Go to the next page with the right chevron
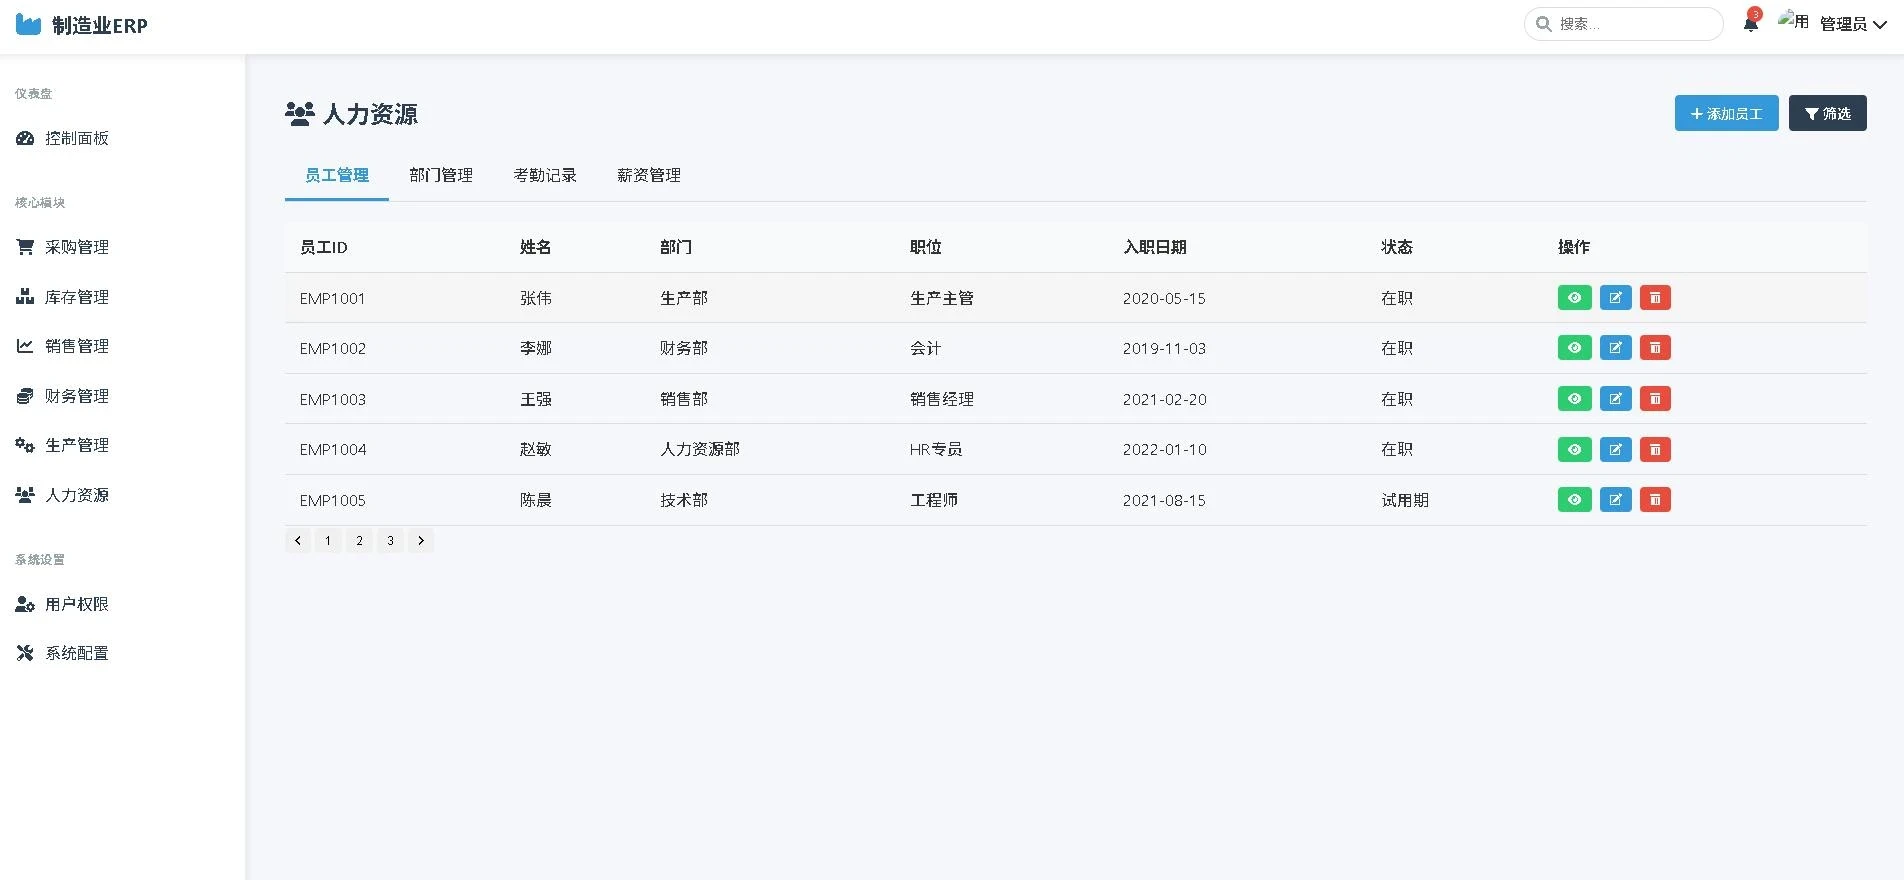Image resolution: width=1904 pixels, height=880 pixels. tap(421, 541)
